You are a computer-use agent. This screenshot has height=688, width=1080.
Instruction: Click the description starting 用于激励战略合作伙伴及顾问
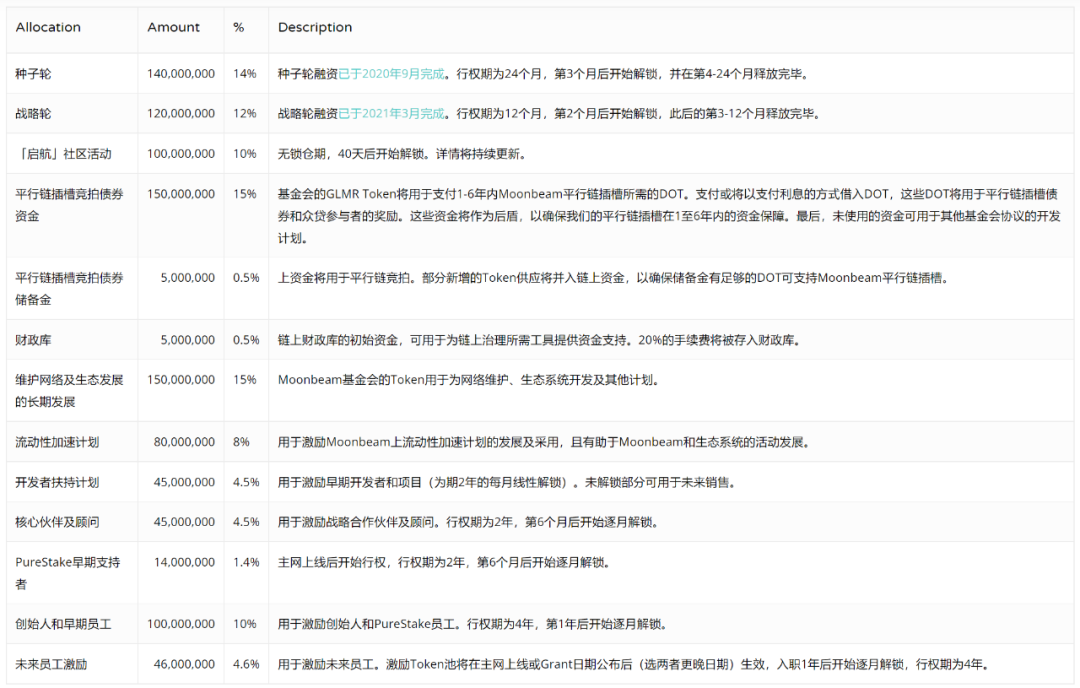point(468,522)
